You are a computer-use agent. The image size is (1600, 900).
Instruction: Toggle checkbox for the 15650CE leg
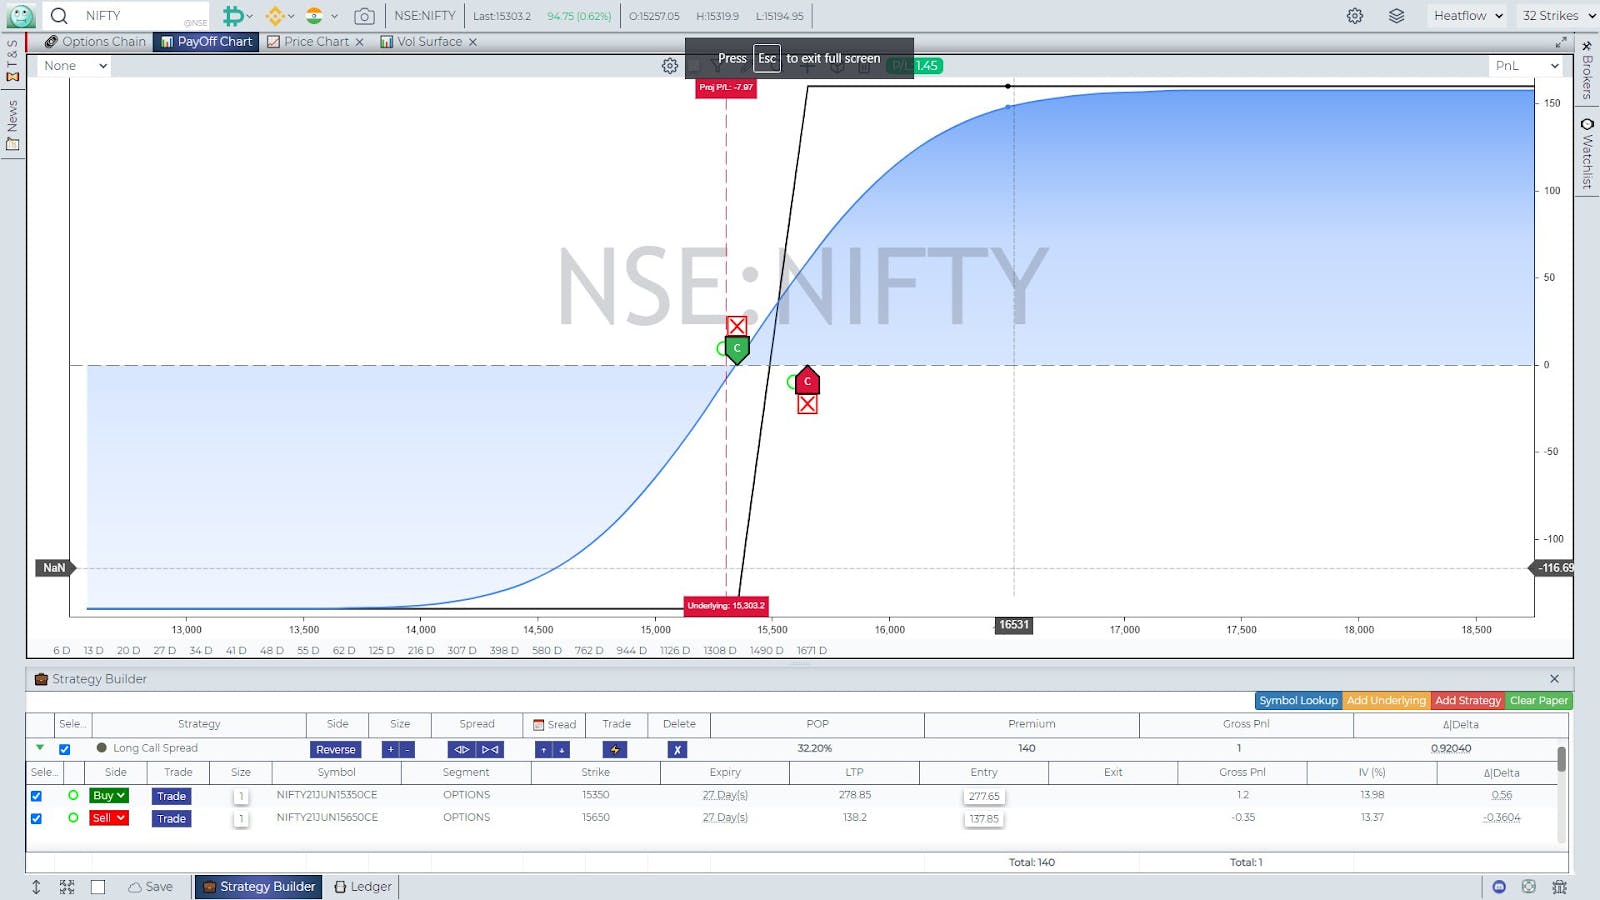click(x=37, y=818)
